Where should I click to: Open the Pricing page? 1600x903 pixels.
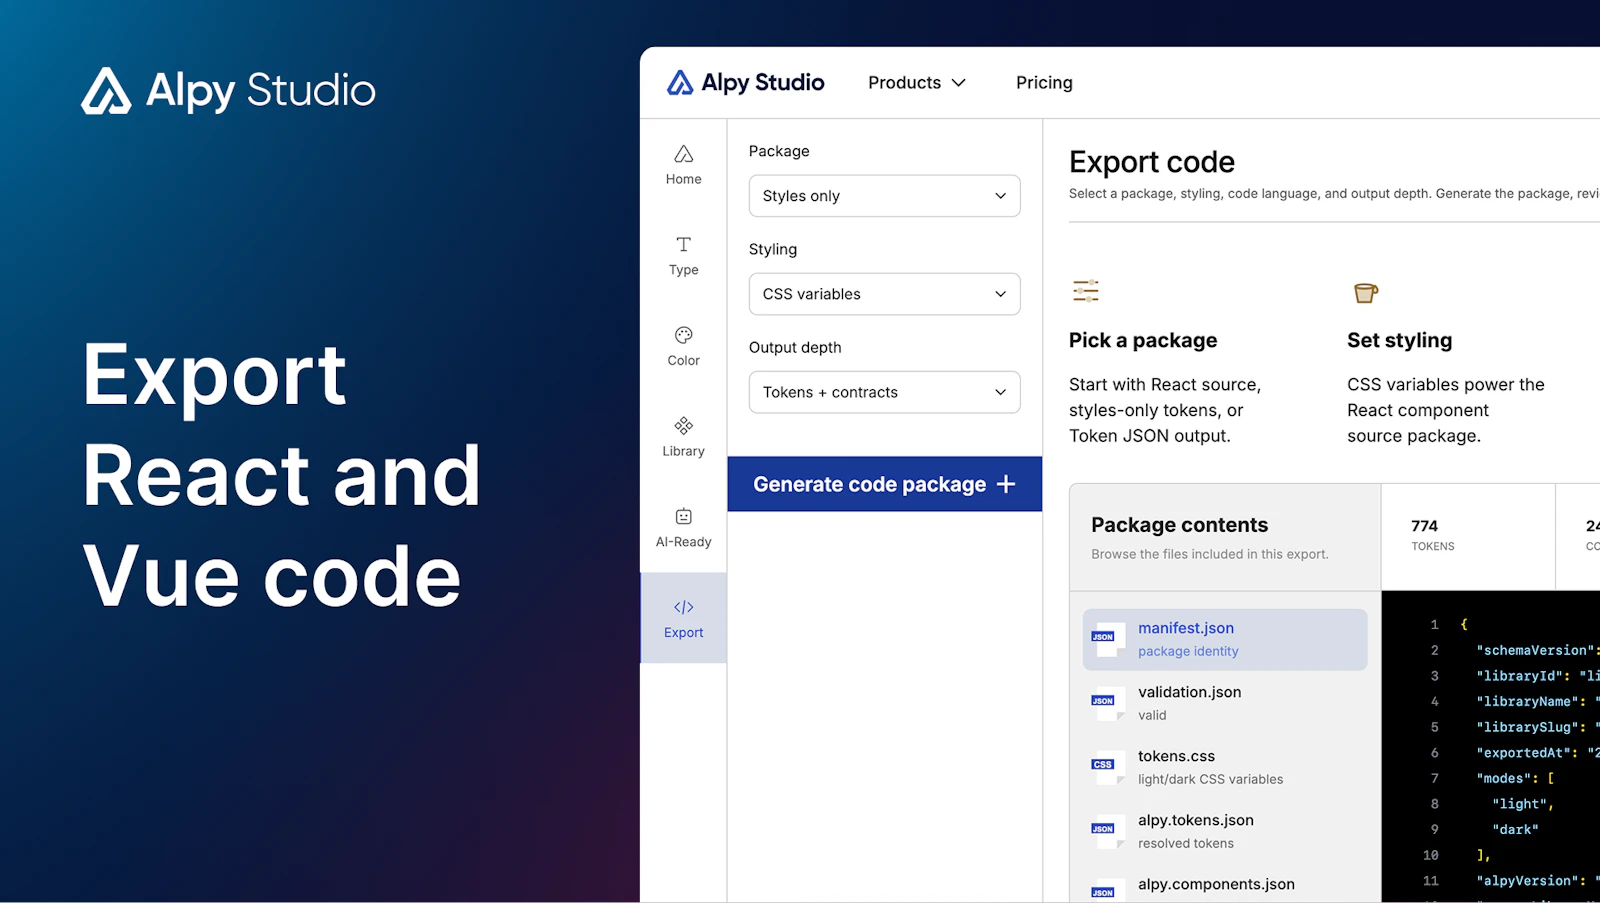[1044, 82]
